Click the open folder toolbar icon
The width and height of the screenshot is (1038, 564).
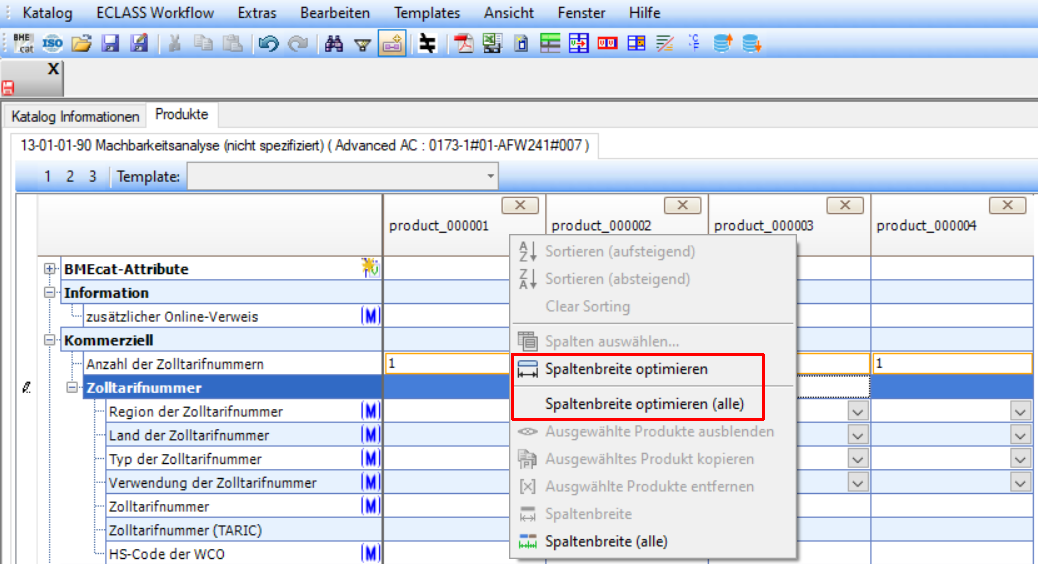pyautogui.click(x=82, y=43)
